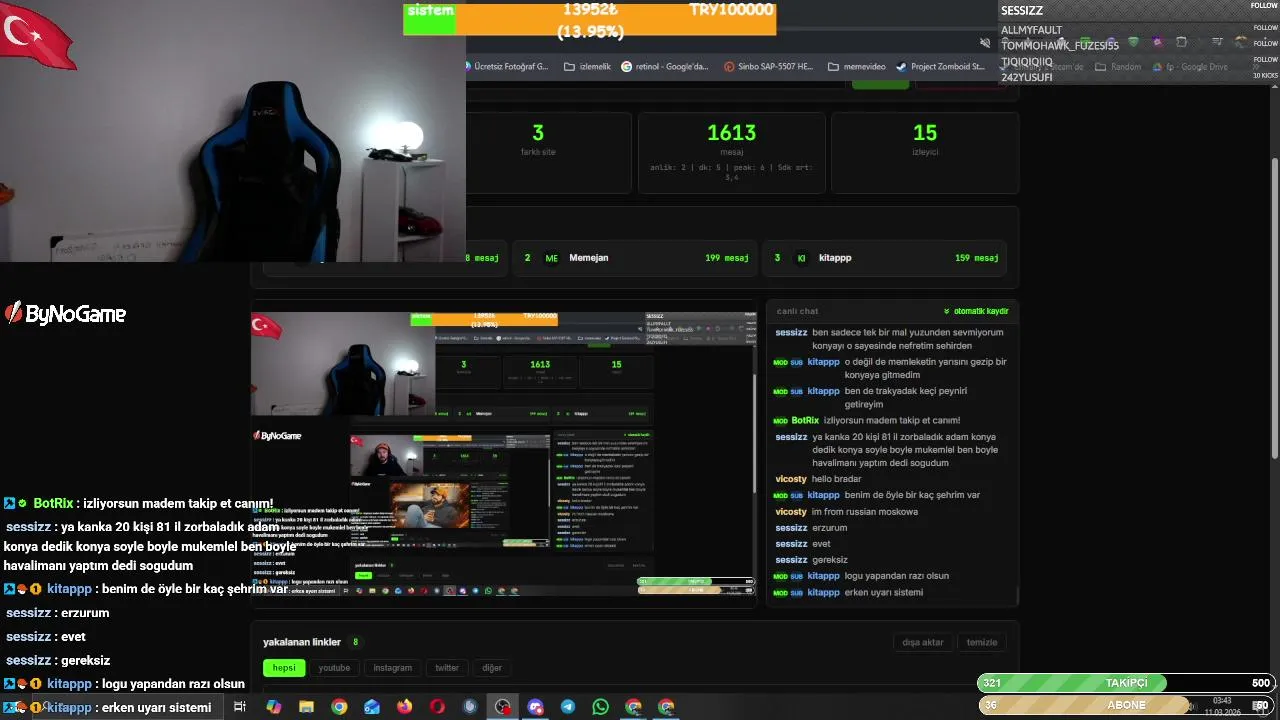Click the 1613 mesaj stat card

coord(731,152)
